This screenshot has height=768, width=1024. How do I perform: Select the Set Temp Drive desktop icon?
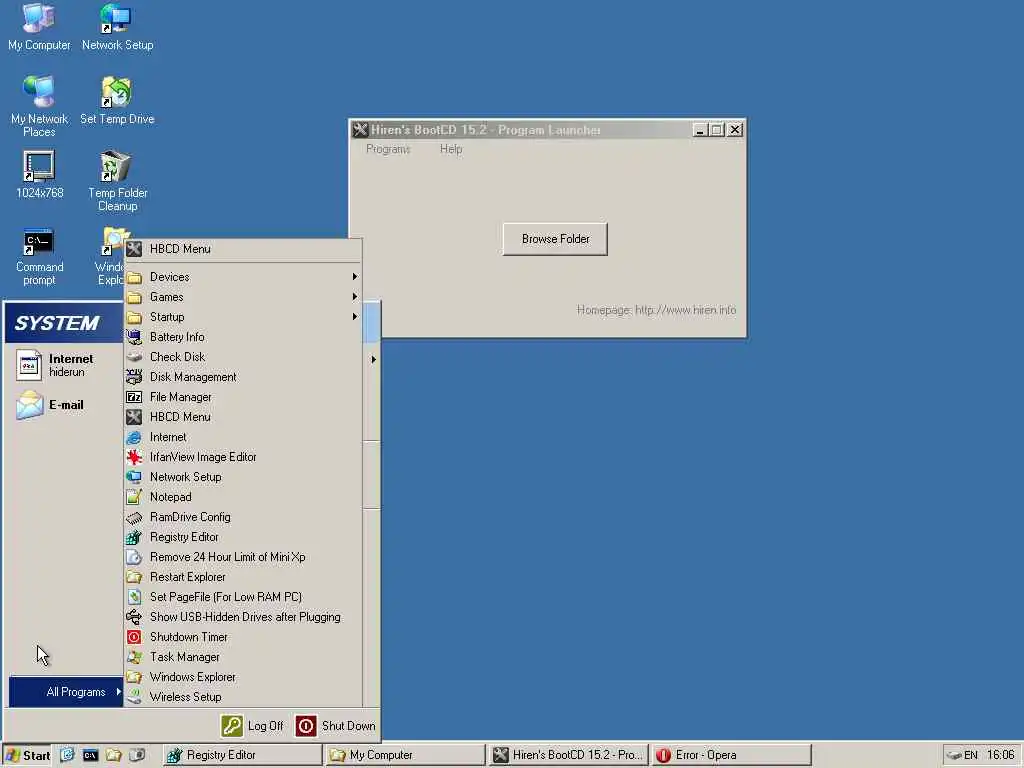[117, 101]
